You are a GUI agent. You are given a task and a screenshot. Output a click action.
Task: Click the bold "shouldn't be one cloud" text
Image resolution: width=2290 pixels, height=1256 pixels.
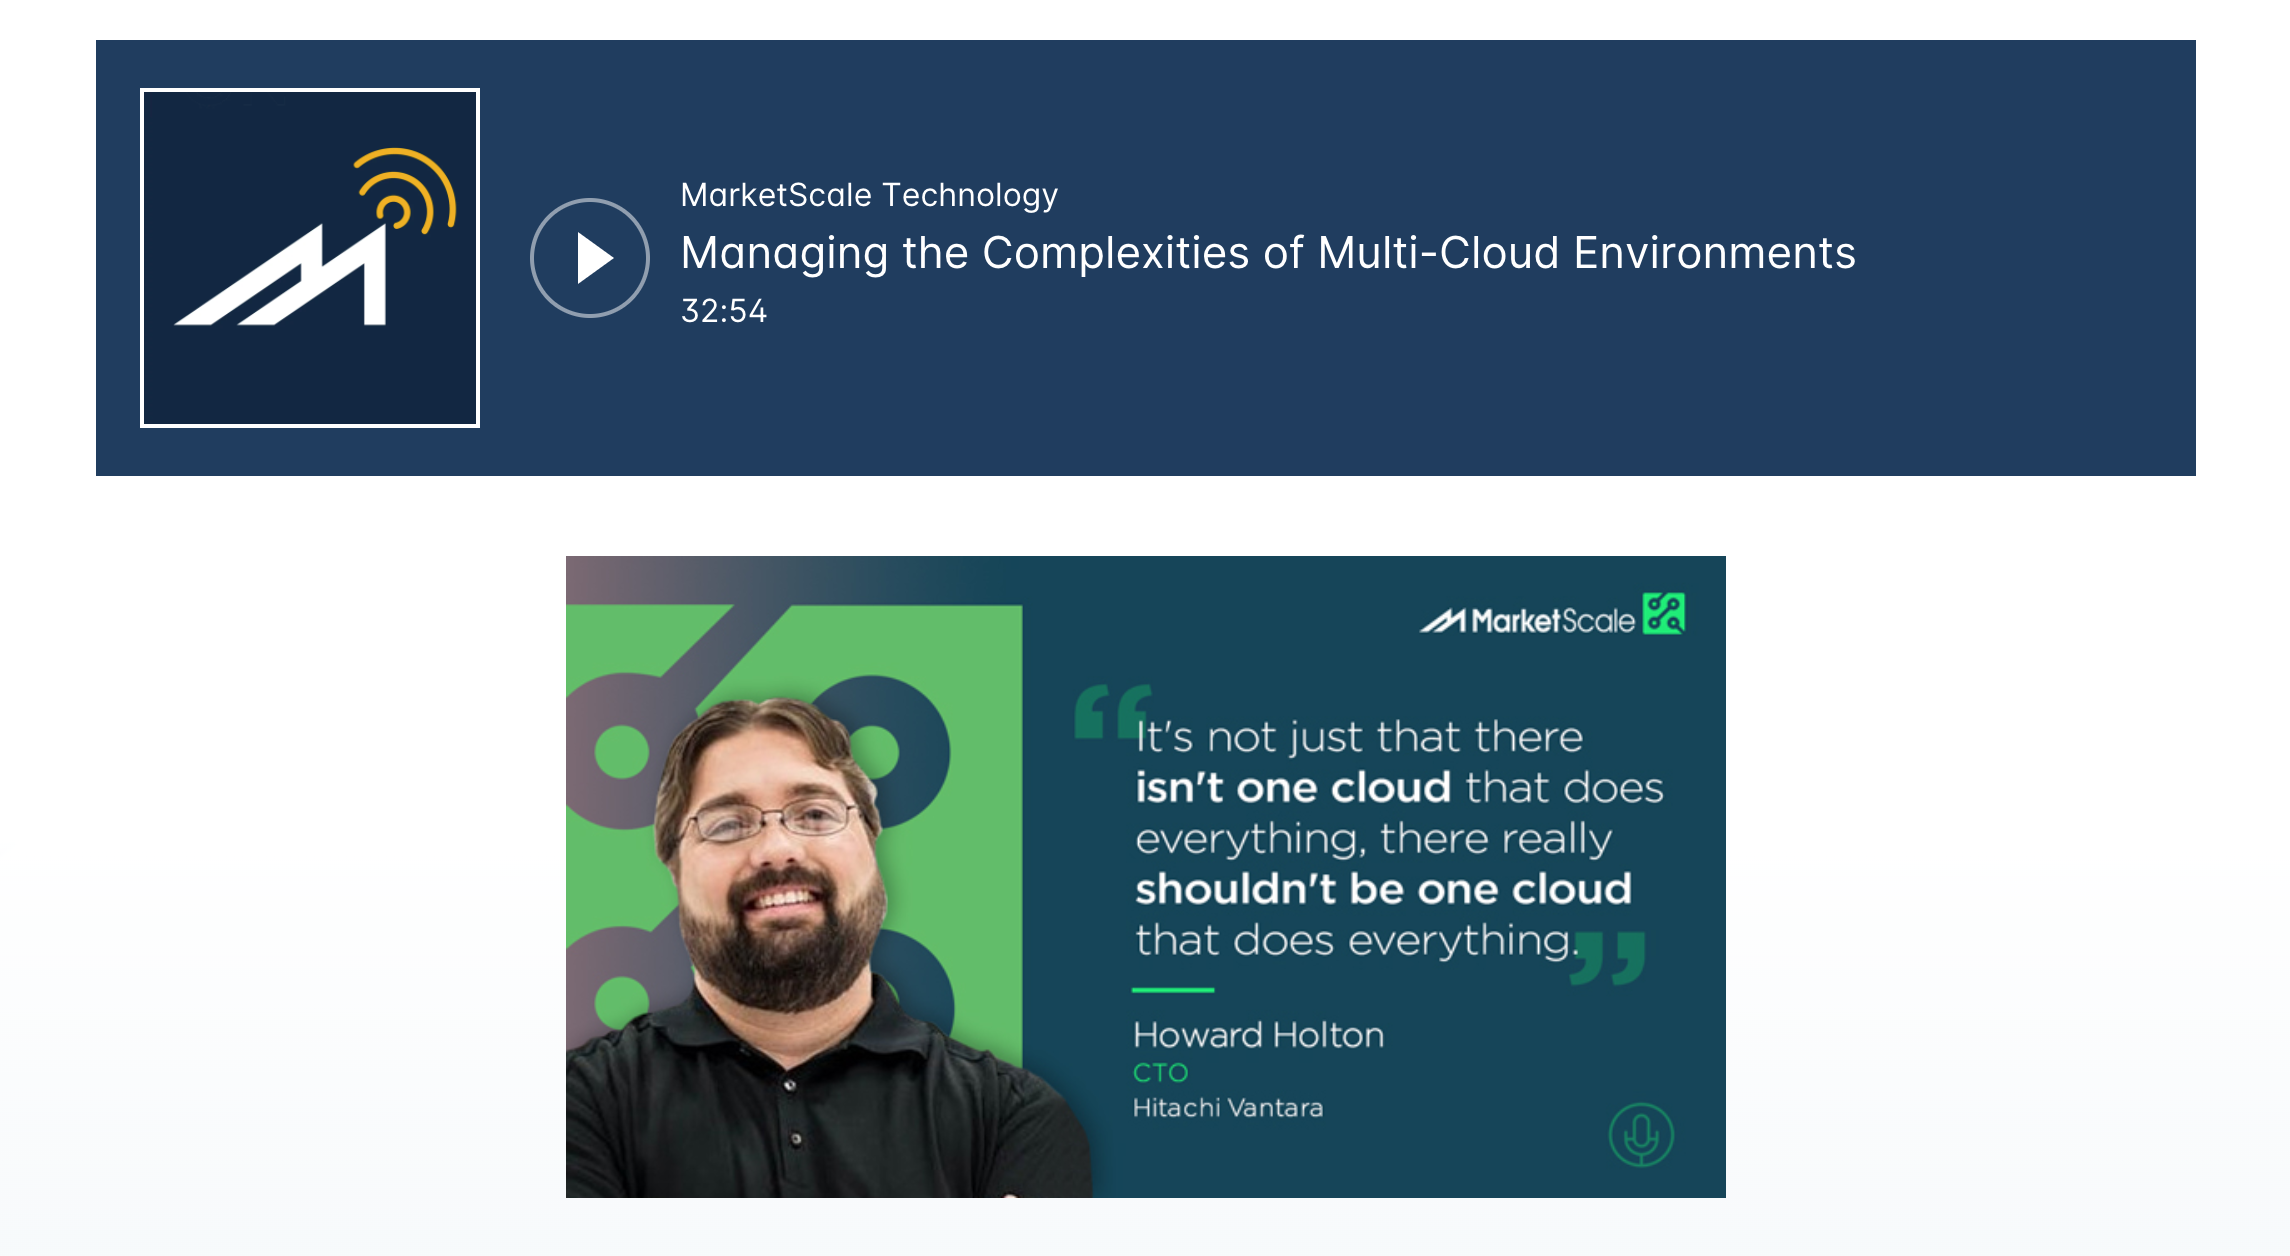[x=1382, y=889]
